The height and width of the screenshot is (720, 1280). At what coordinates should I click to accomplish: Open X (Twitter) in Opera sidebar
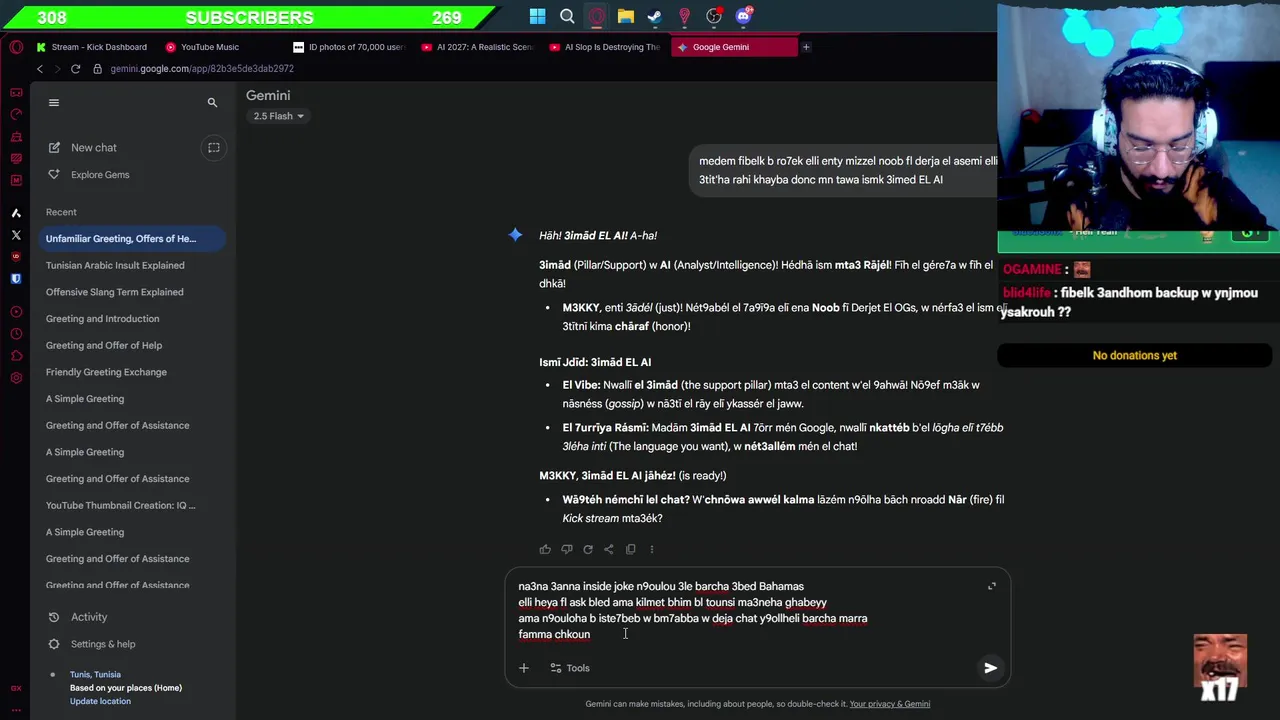[16, 235]
